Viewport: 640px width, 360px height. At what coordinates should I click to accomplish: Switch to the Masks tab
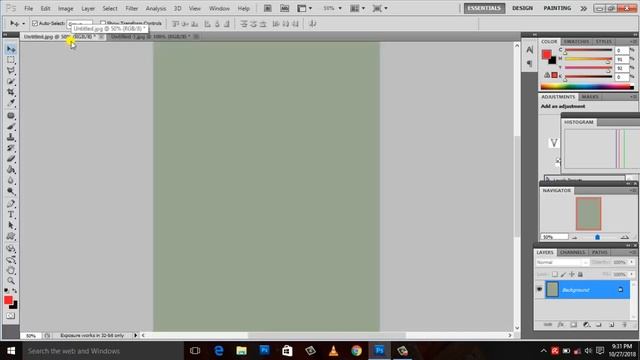[x=590, y=97]
